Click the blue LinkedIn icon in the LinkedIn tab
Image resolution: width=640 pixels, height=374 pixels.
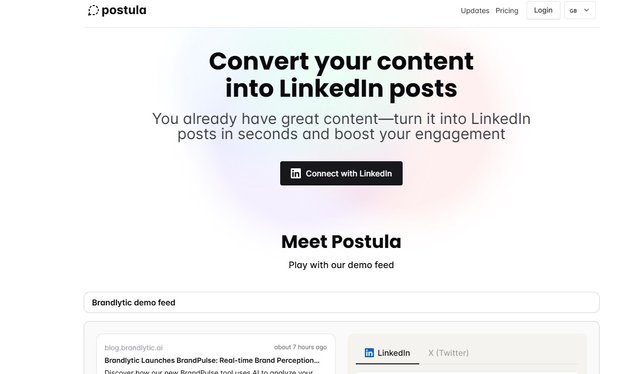(x=369, y=353)
